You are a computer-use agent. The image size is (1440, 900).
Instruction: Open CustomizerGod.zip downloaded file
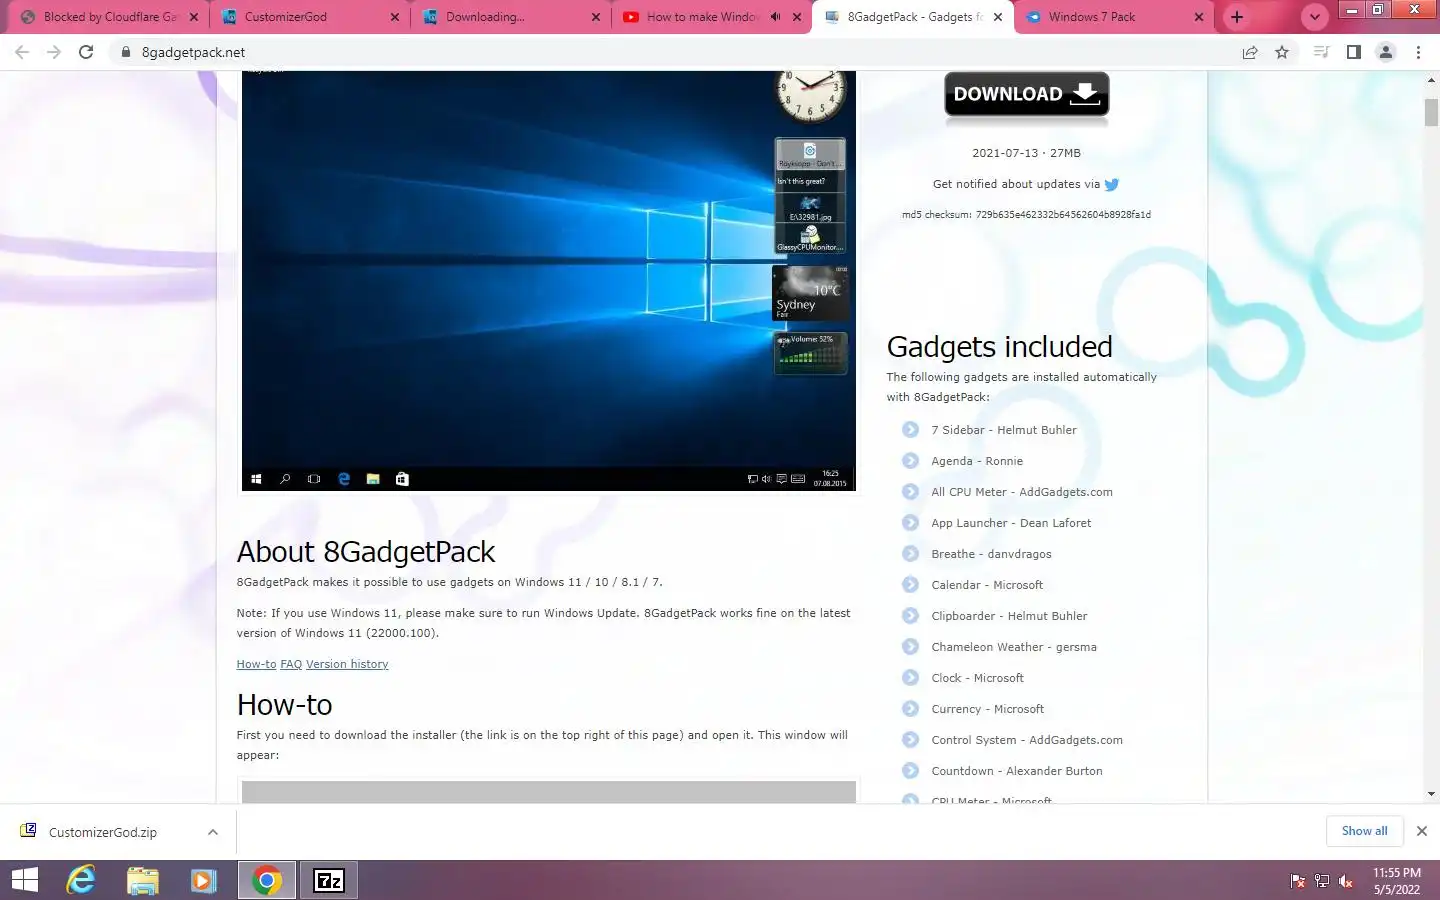pyautogui.click(x=103, y=832)
